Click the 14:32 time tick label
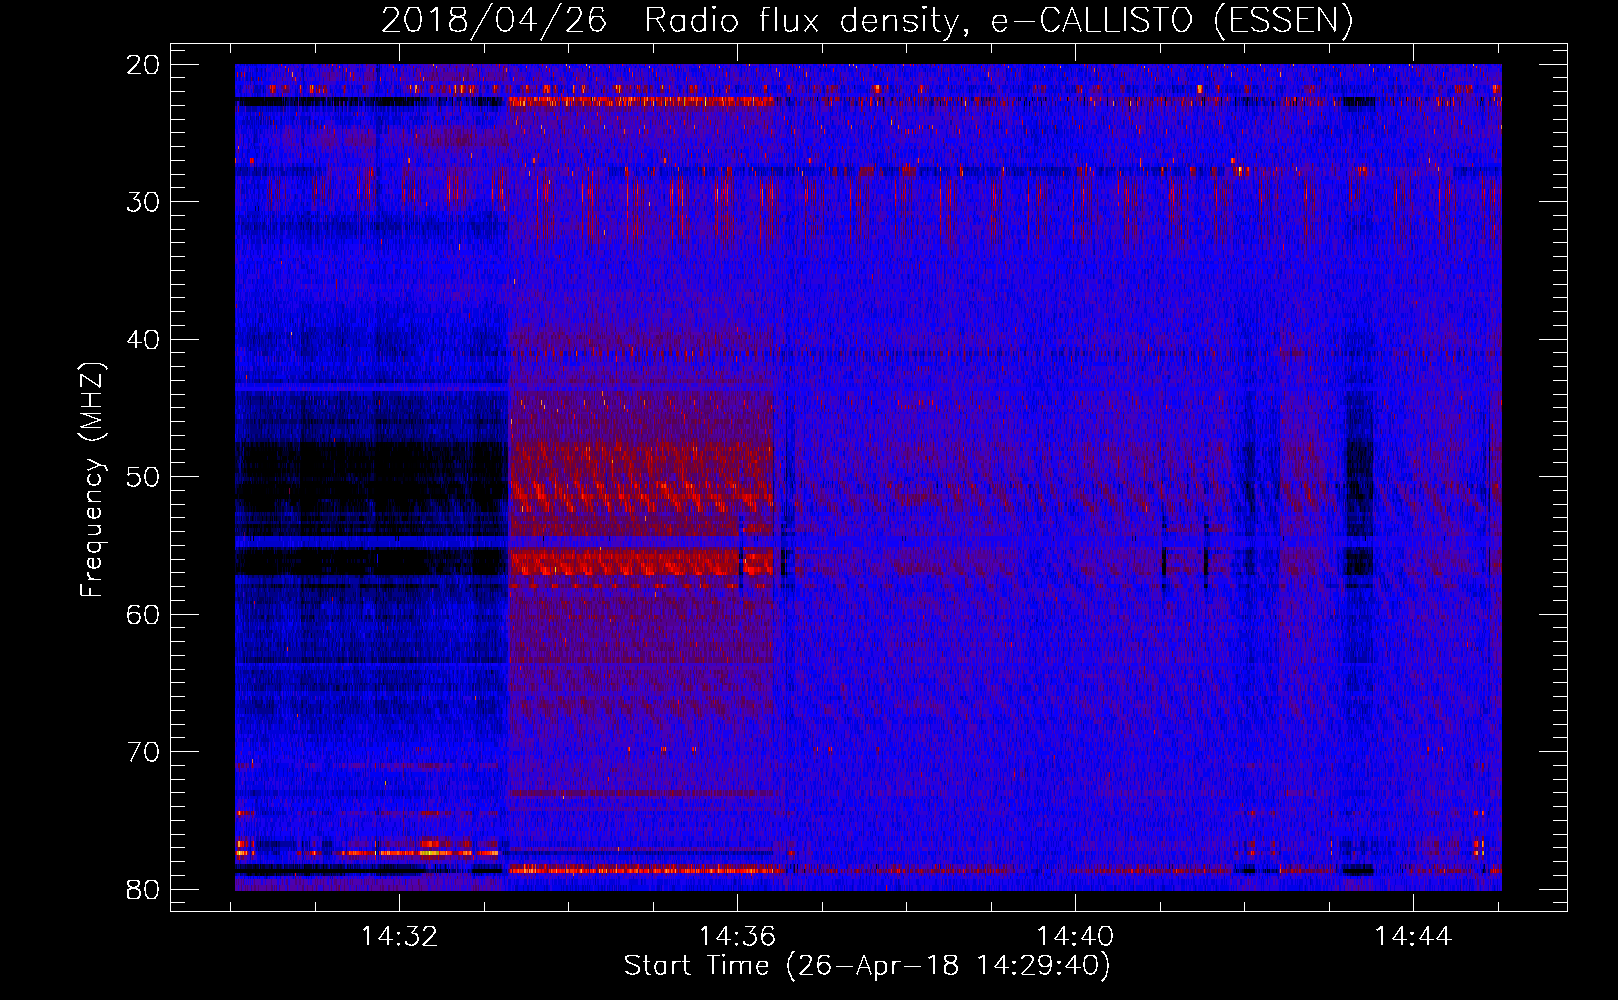This screenshot has height=1000, width=1618. [399, 937]
